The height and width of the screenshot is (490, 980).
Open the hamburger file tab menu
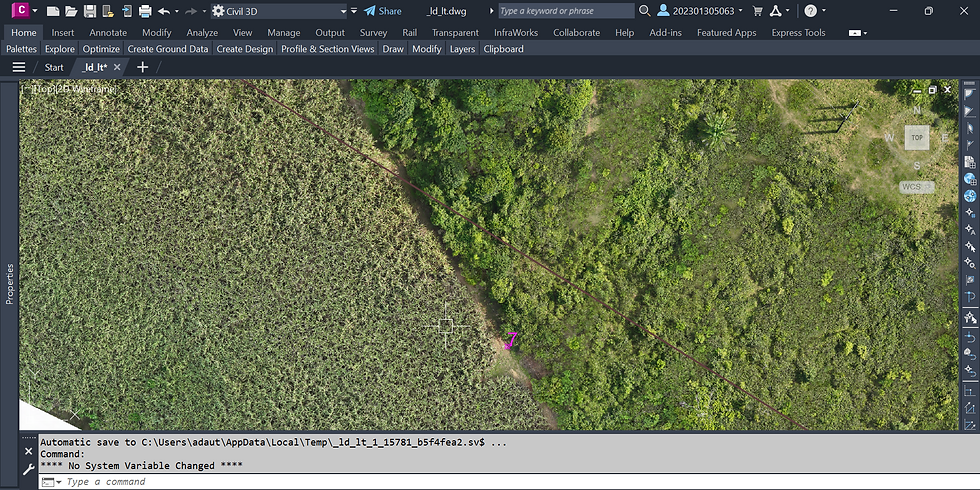[x=18, y=67]
